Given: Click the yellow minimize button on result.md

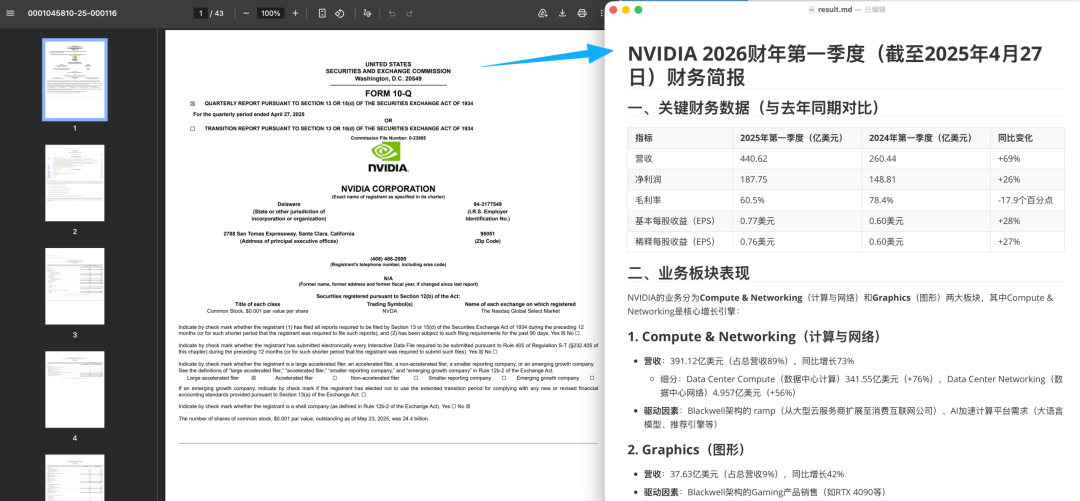Looking at the screenshot, I should (x=625, y=9).
